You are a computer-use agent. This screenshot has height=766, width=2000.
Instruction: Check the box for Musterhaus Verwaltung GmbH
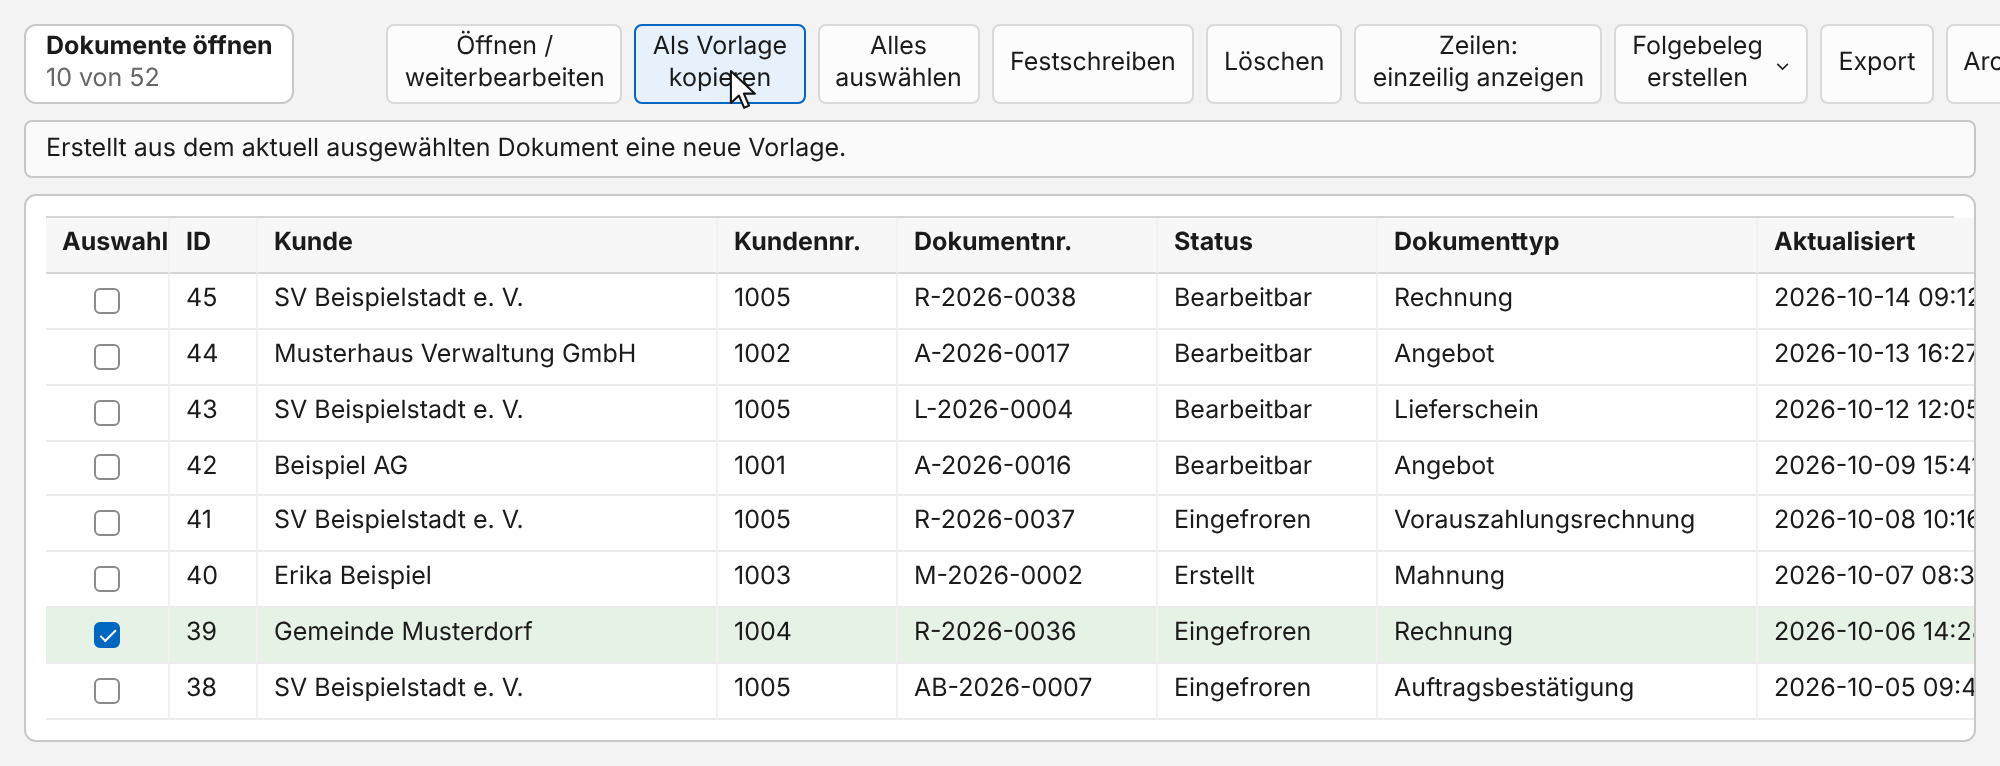[x=107, y=356]
